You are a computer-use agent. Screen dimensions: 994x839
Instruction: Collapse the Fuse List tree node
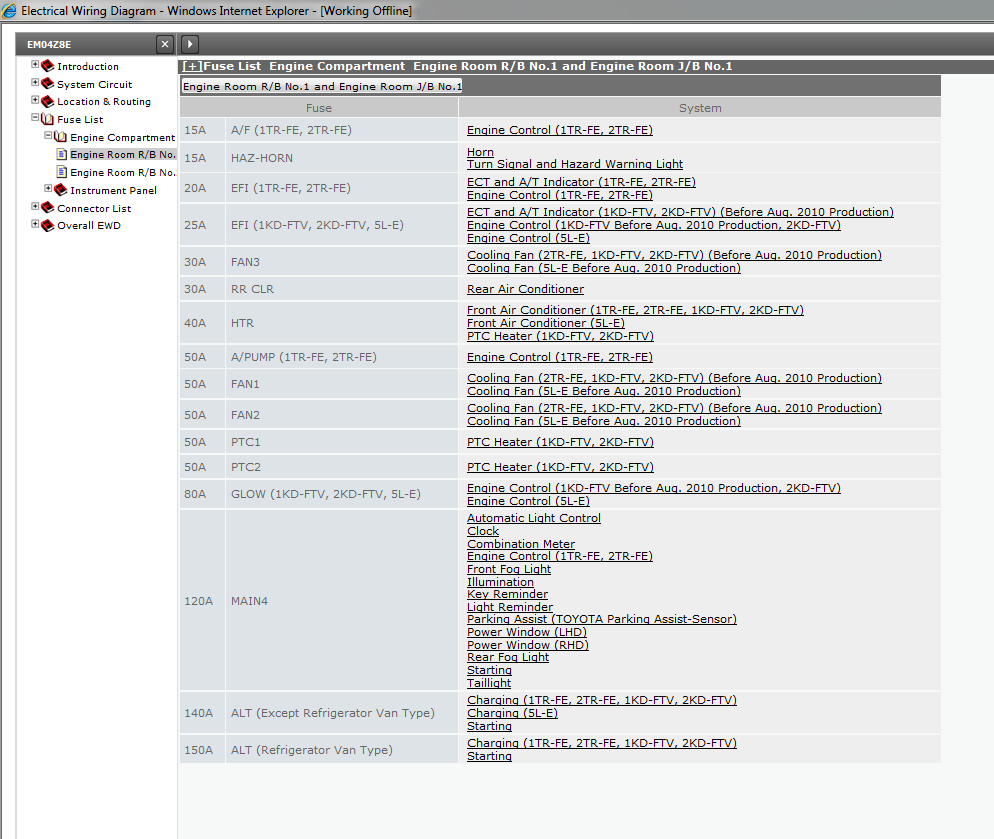coord(35,119)
